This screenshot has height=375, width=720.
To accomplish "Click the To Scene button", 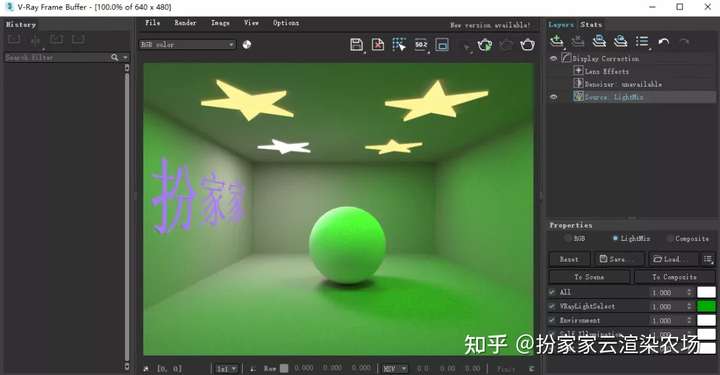I will pyautogui.click(x=589, y=277).
